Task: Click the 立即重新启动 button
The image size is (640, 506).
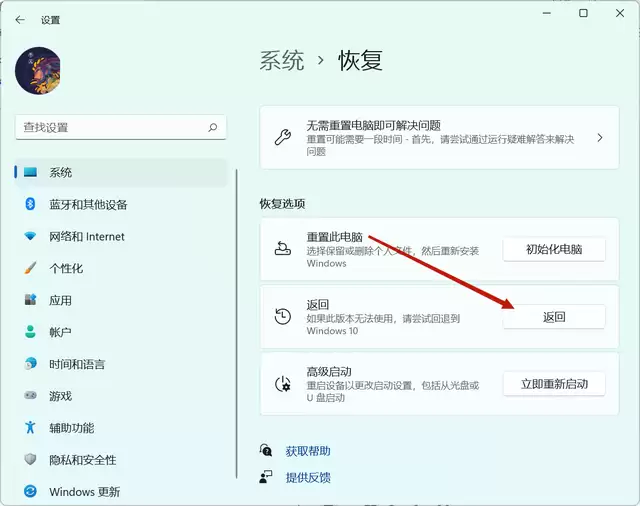Action: [x=553, y=383]
